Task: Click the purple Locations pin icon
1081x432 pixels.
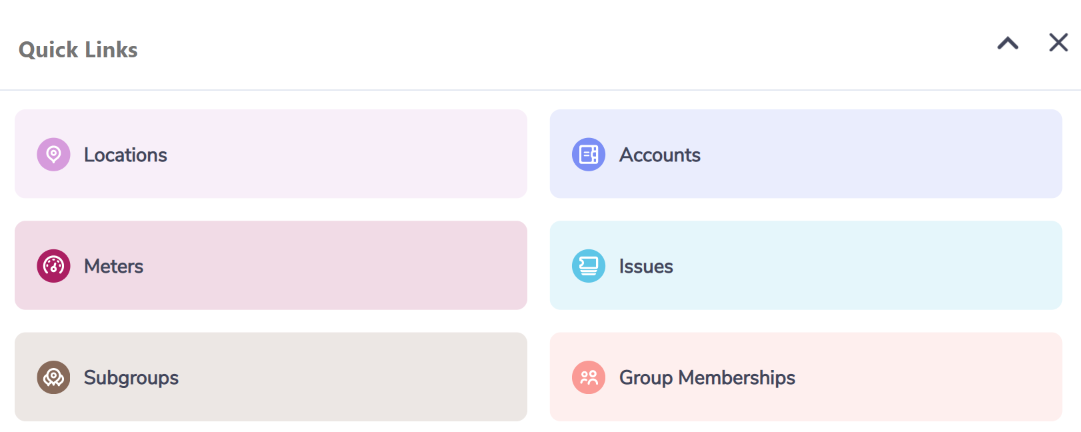Action: coord(53,154)
